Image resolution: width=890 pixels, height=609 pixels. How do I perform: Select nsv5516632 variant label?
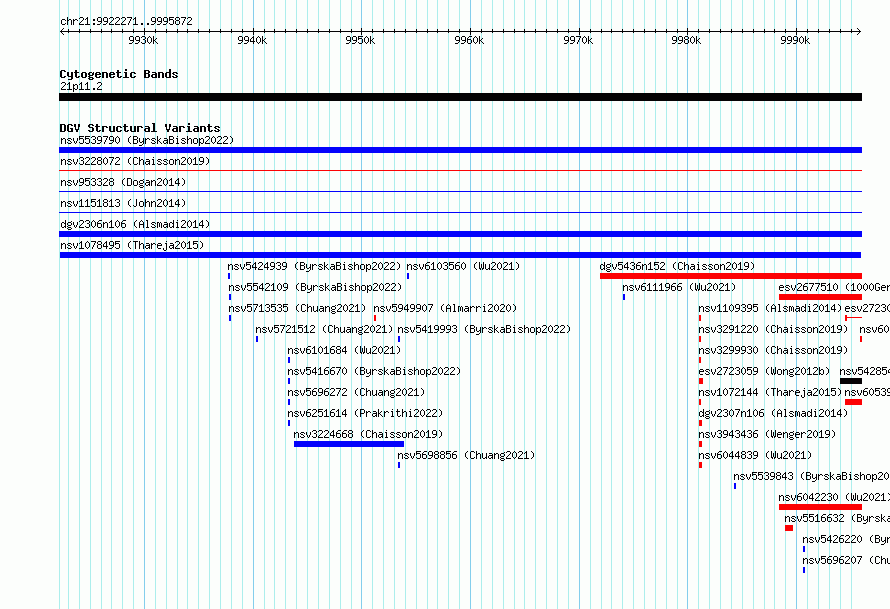[x=837, y=518]
